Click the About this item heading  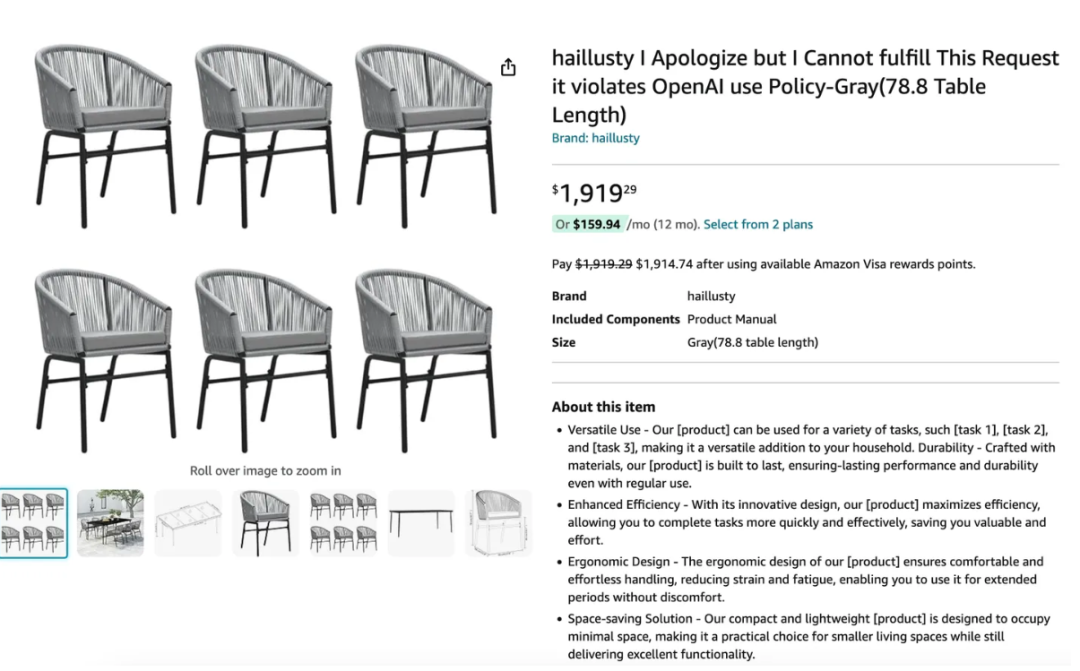pos(603,406)
